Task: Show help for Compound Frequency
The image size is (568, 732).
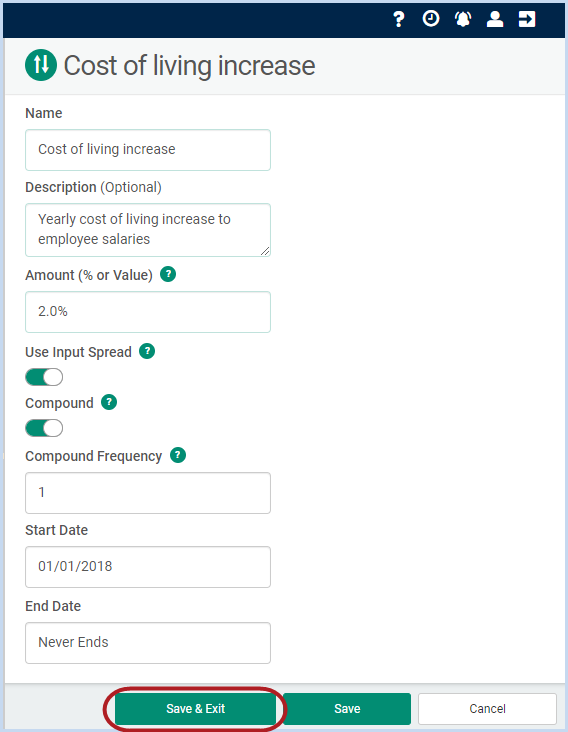Action: pos(178,455)
